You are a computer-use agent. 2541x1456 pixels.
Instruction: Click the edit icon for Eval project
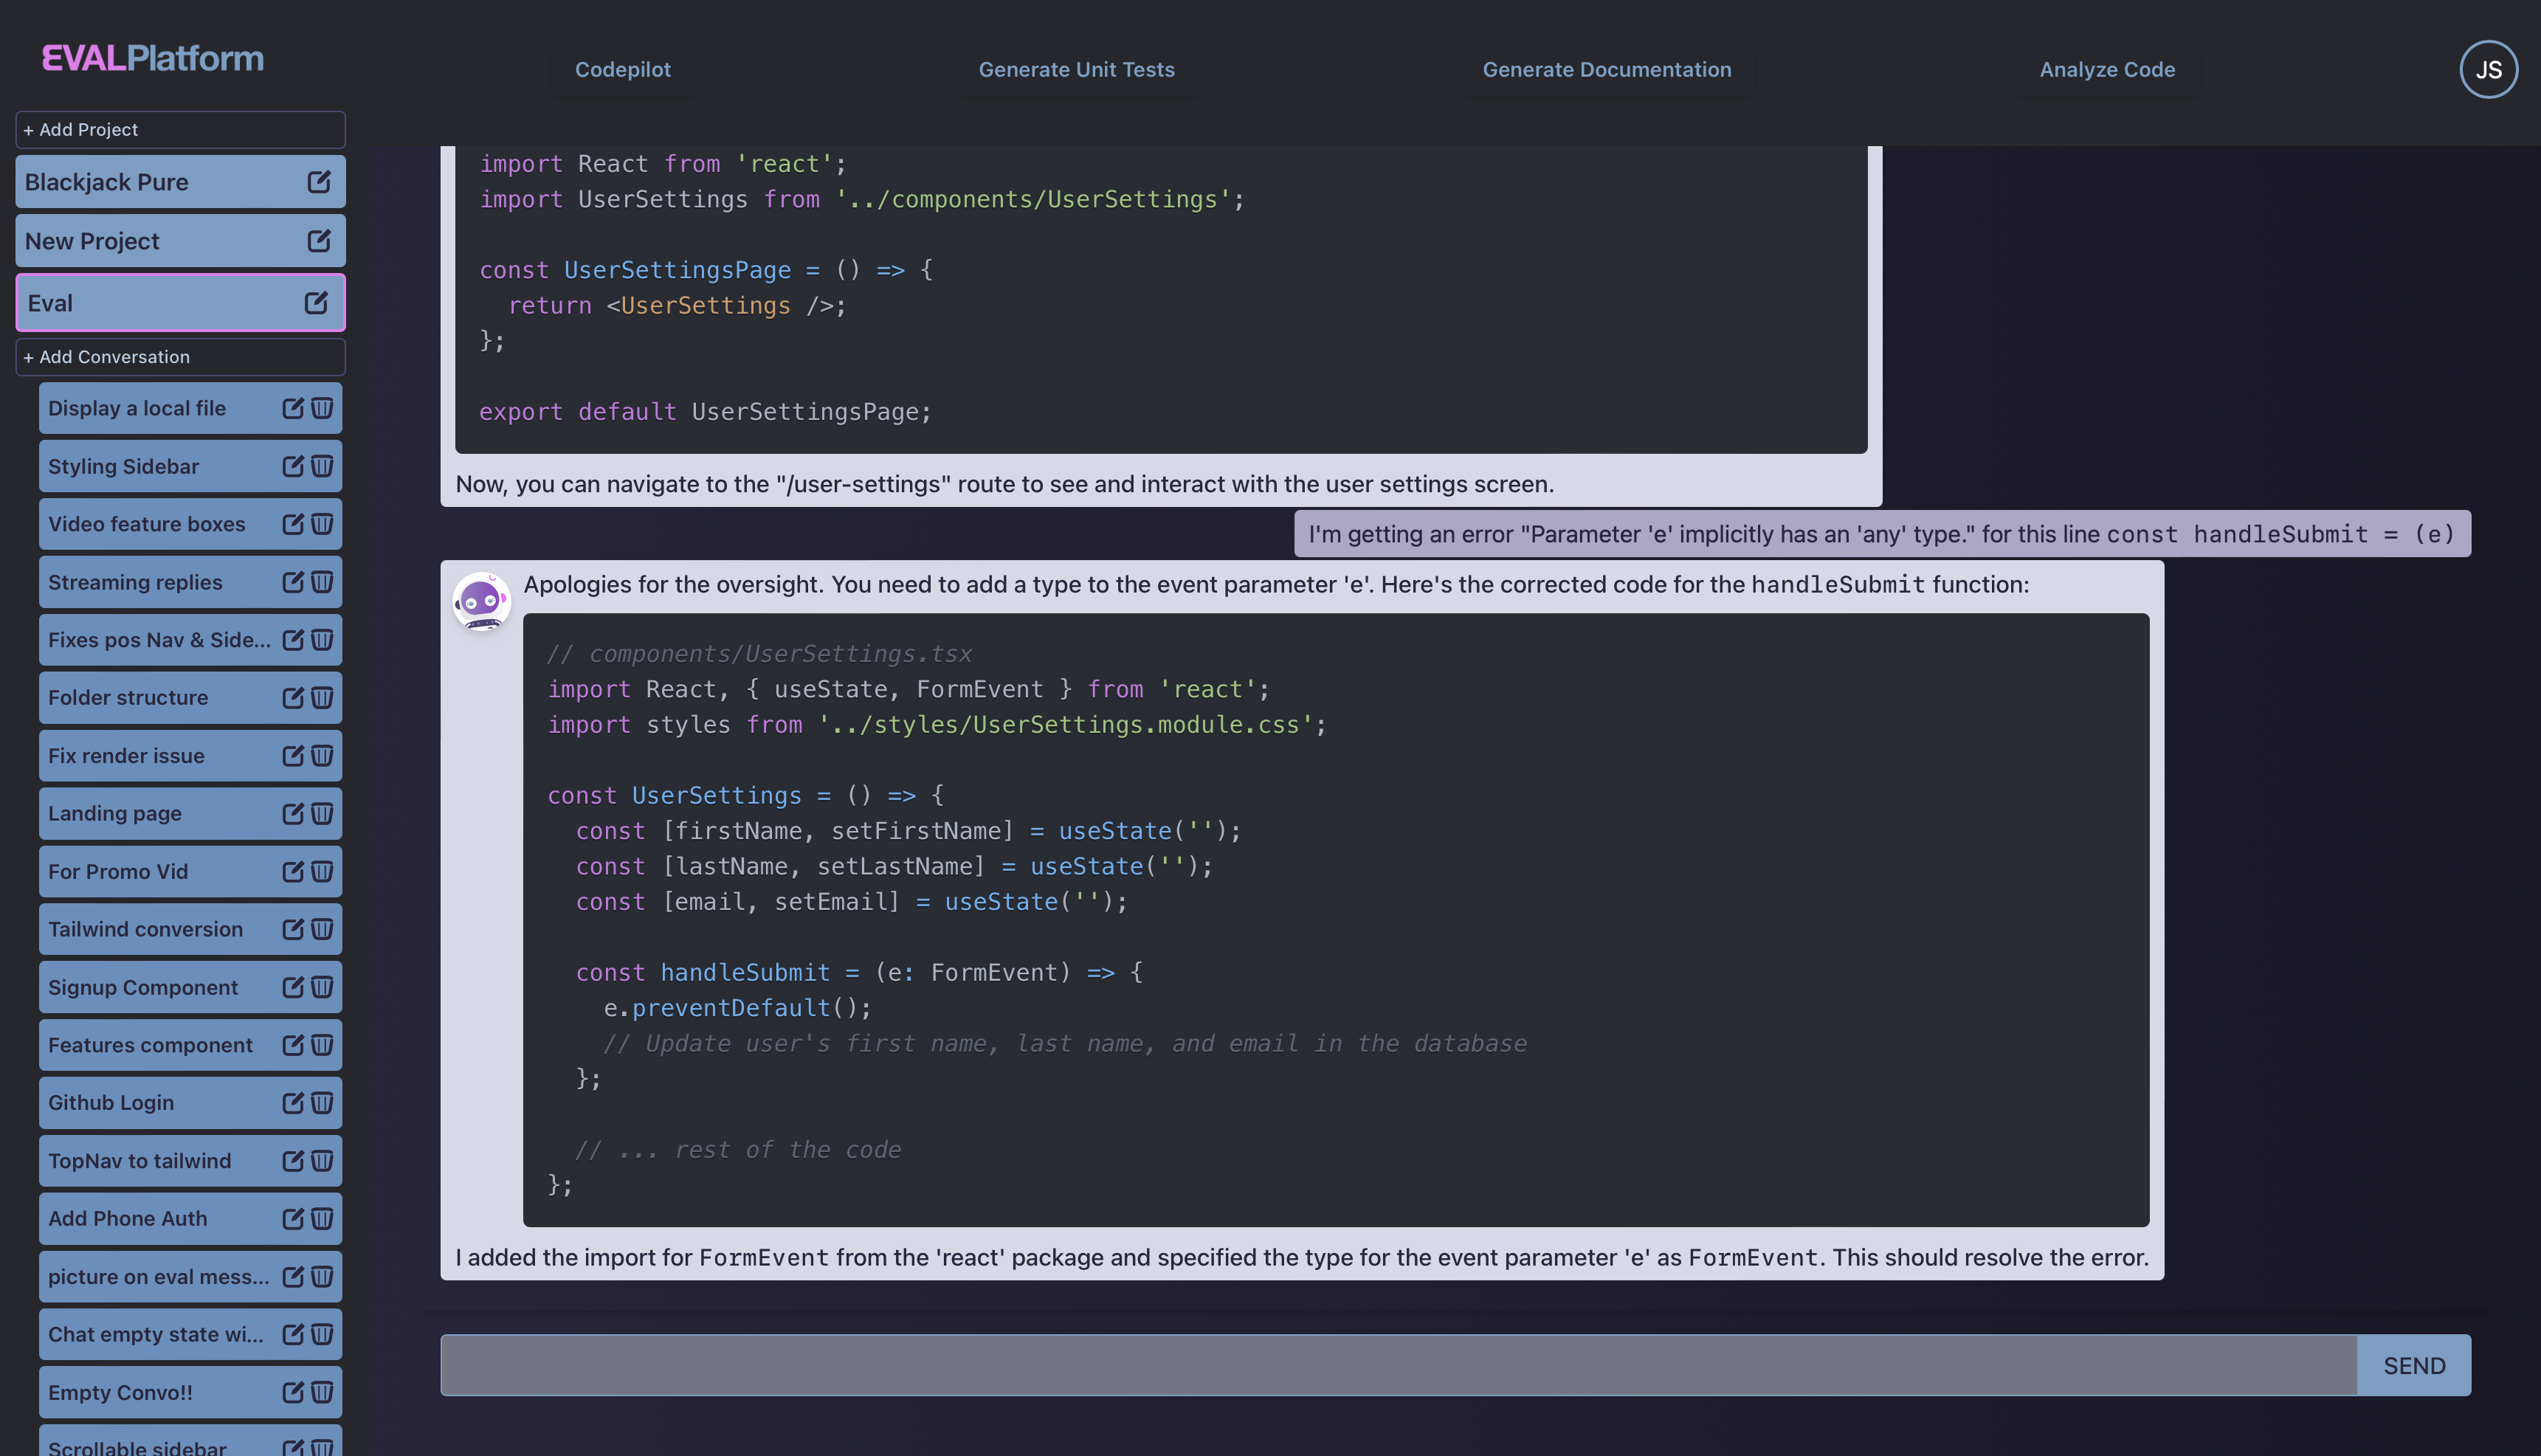(x=316, y=302)
